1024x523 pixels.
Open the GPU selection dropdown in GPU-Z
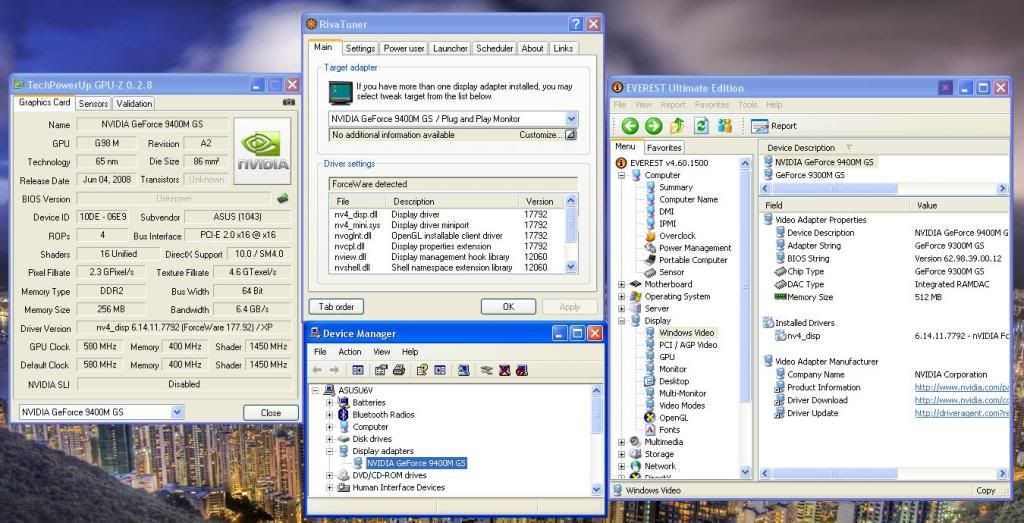(176, 412)
